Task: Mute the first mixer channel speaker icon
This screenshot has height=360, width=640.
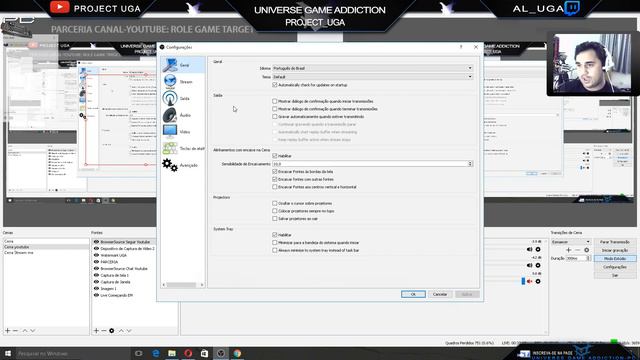Action: 529,249
